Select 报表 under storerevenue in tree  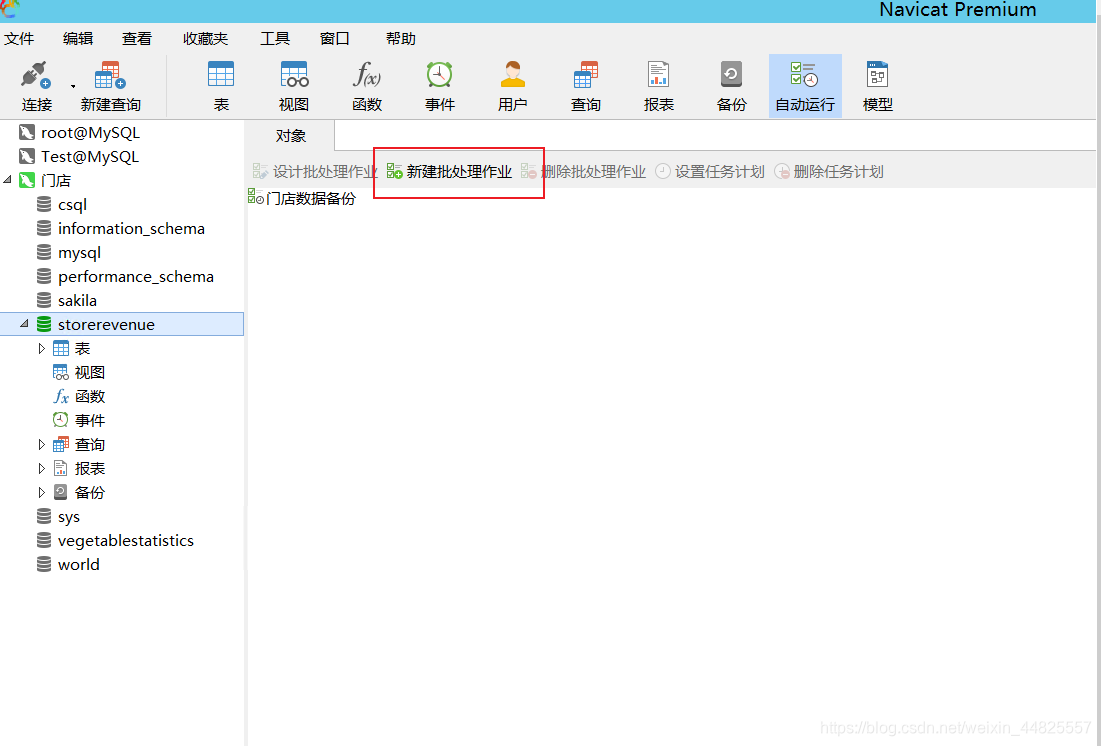tap(90, 468)
